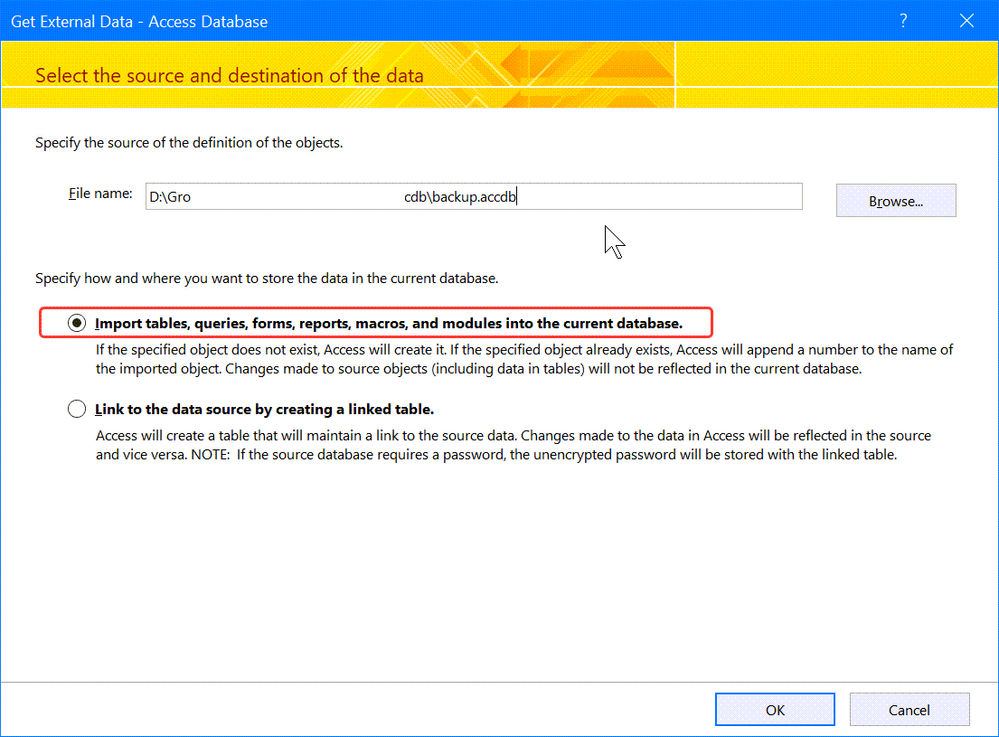Click 'Specify how and where you want to store' text
The height and width of the screenshot is (737, 999).
click(x=266, y=278)
